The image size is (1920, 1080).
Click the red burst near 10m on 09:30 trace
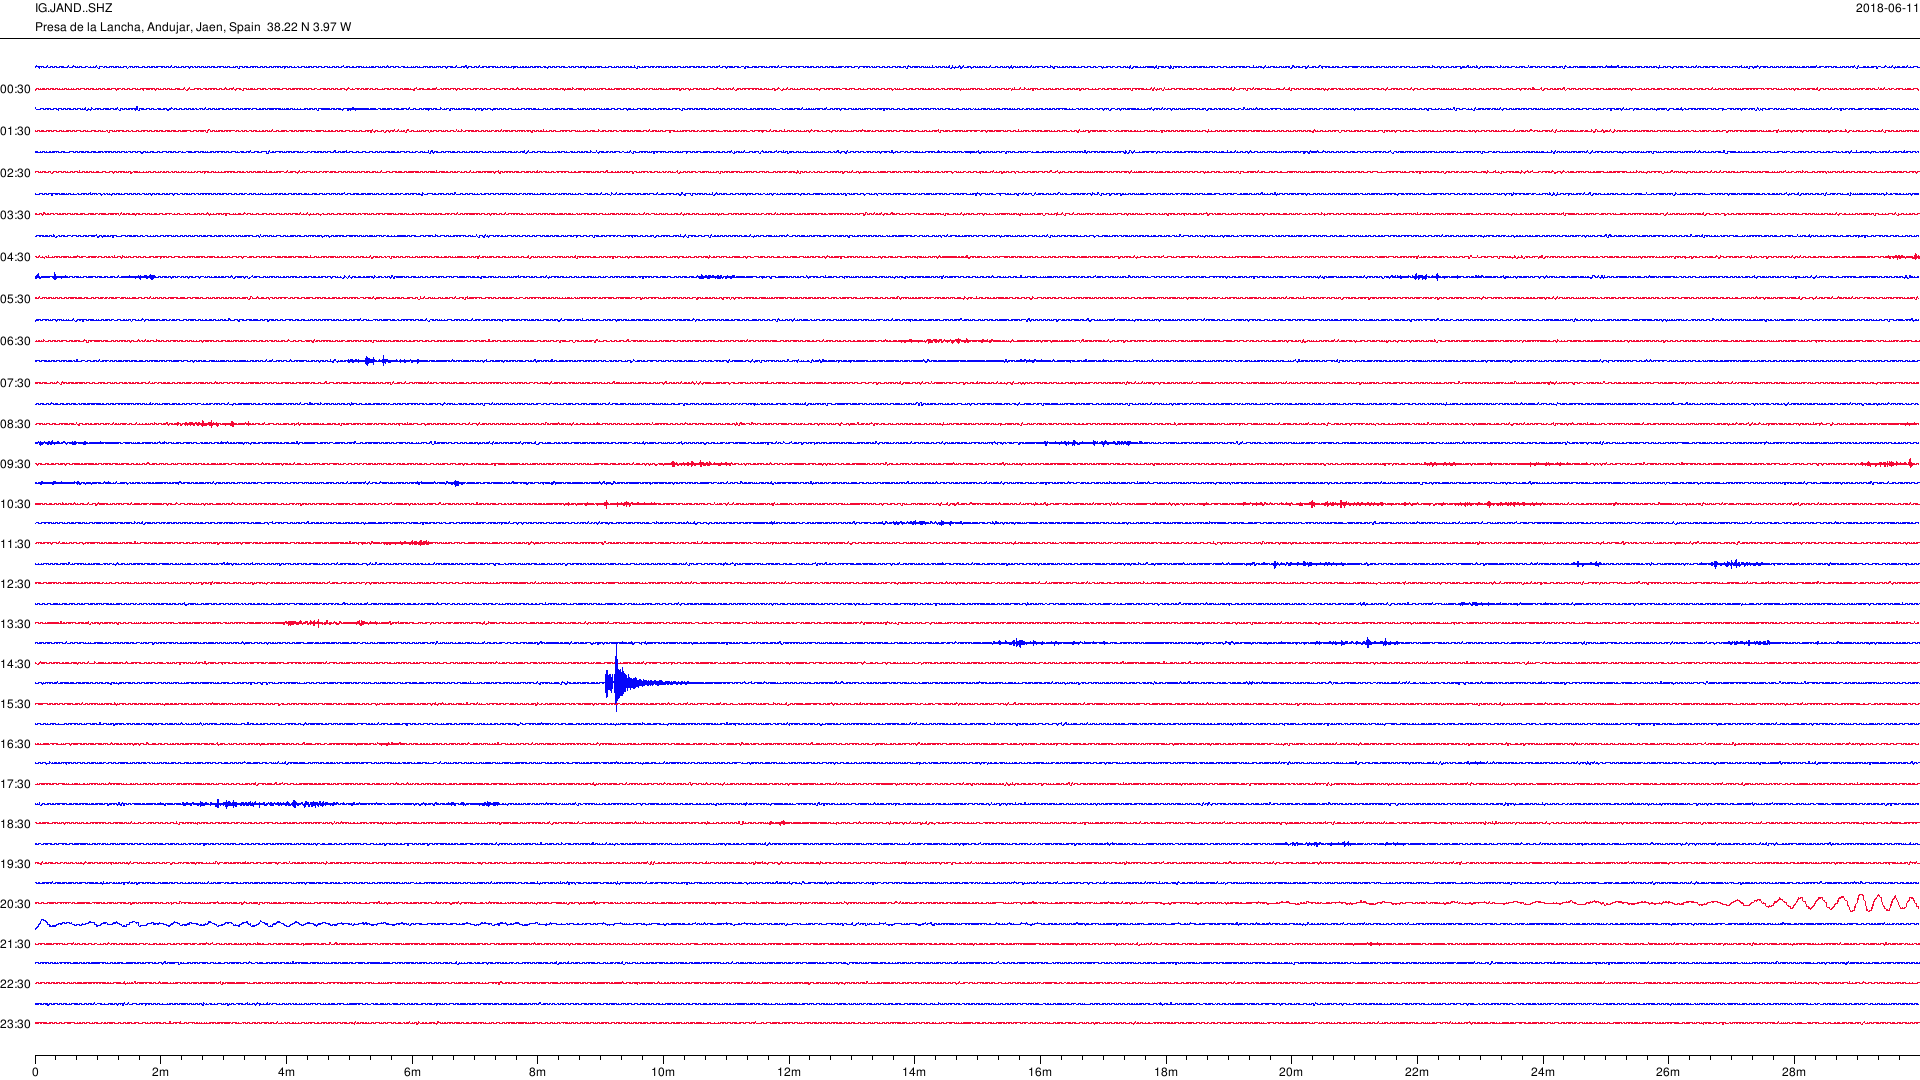pos(700,464)
